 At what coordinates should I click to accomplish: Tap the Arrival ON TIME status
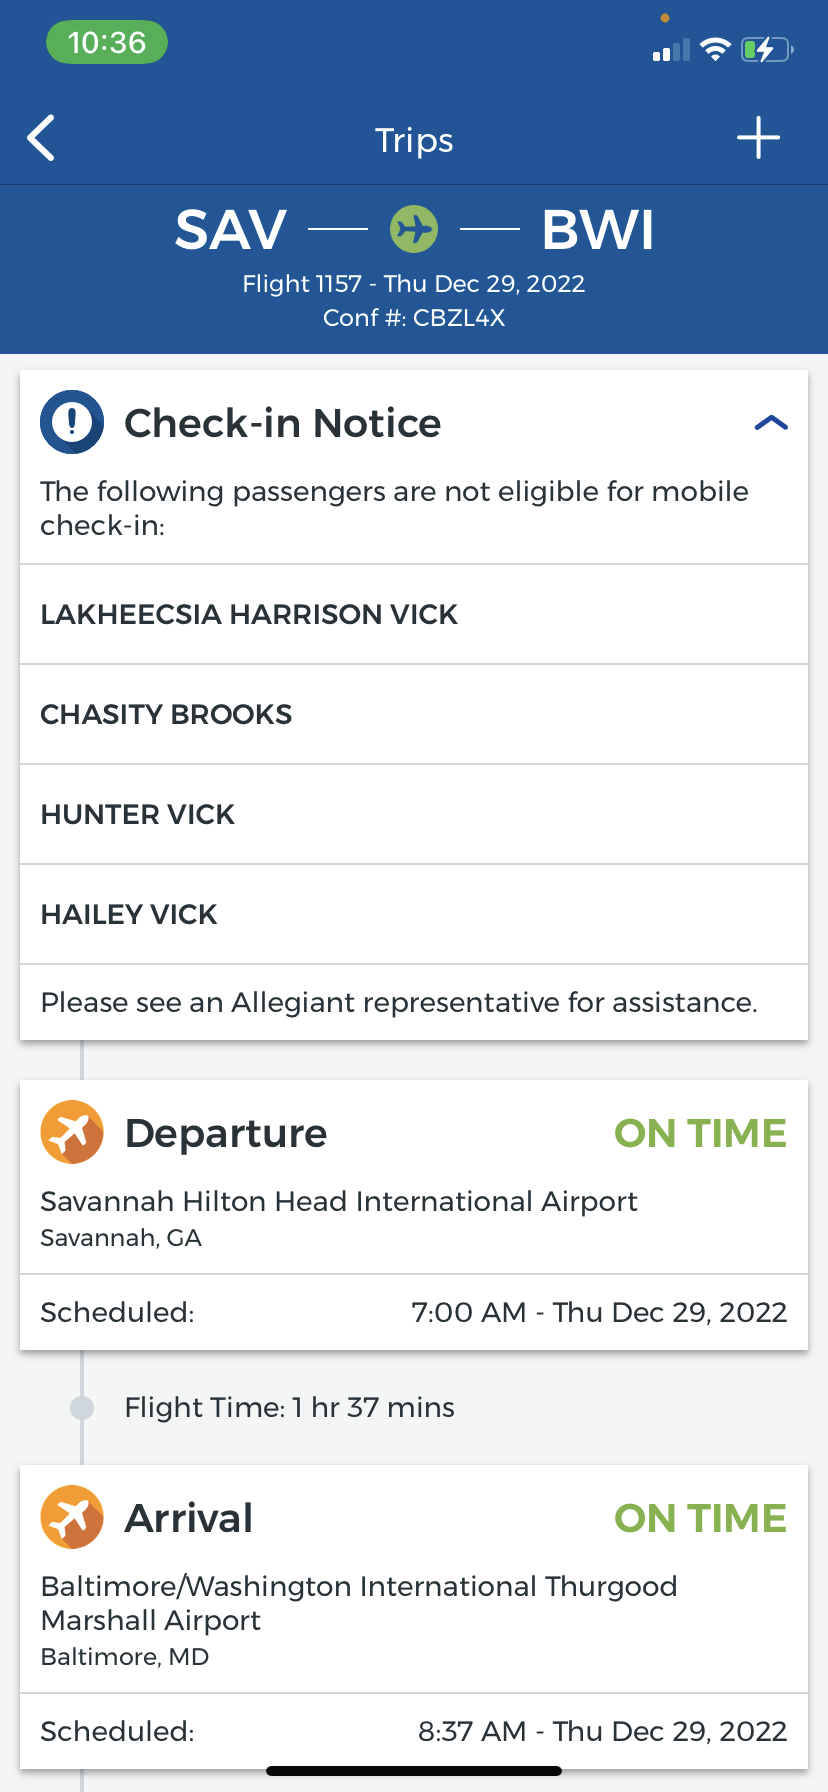click(x=700, y=1518)
